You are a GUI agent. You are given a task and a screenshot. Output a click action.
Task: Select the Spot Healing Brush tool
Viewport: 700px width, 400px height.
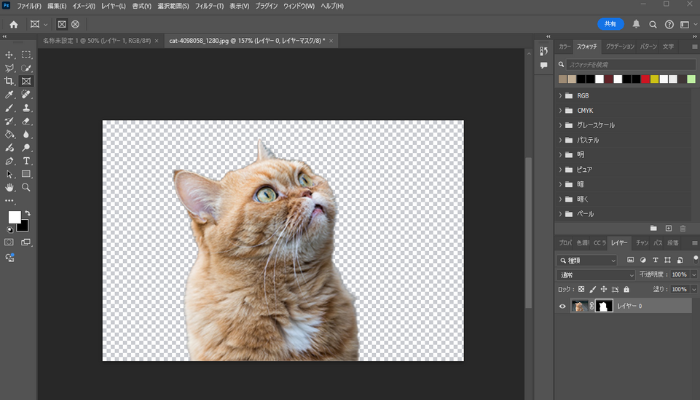26,94
